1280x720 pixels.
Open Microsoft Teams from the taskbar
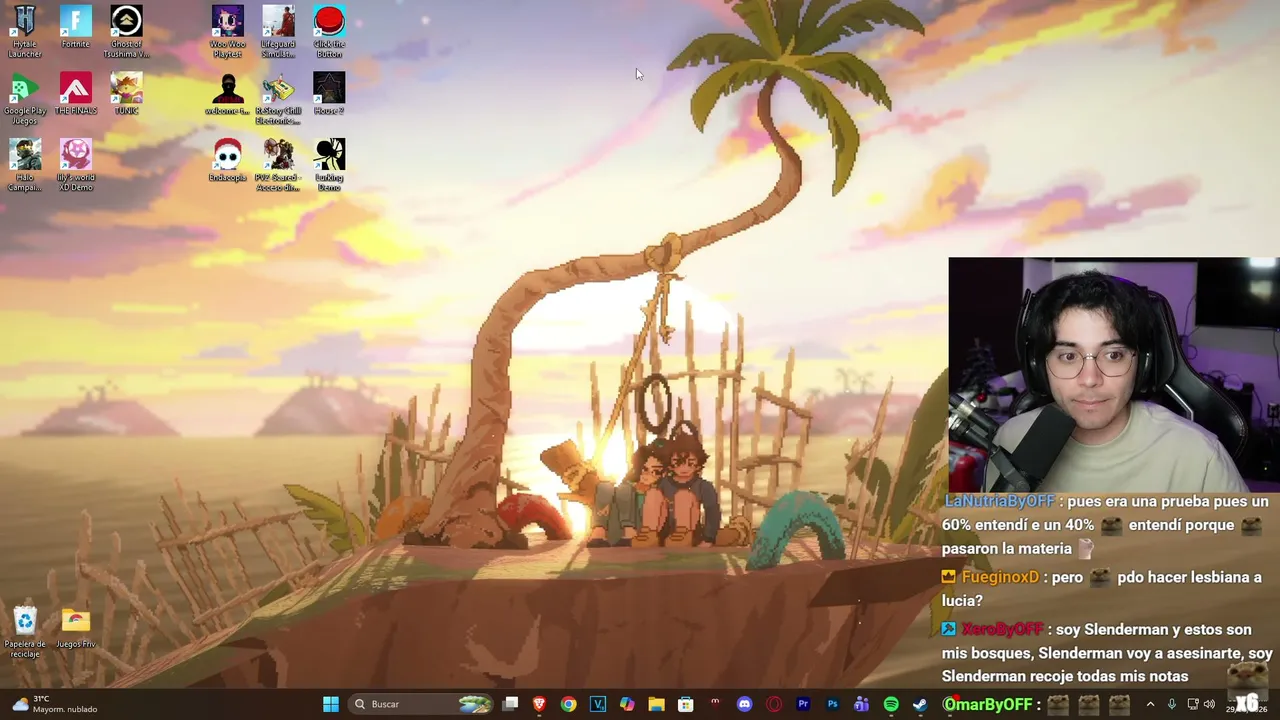click(861, 704)
